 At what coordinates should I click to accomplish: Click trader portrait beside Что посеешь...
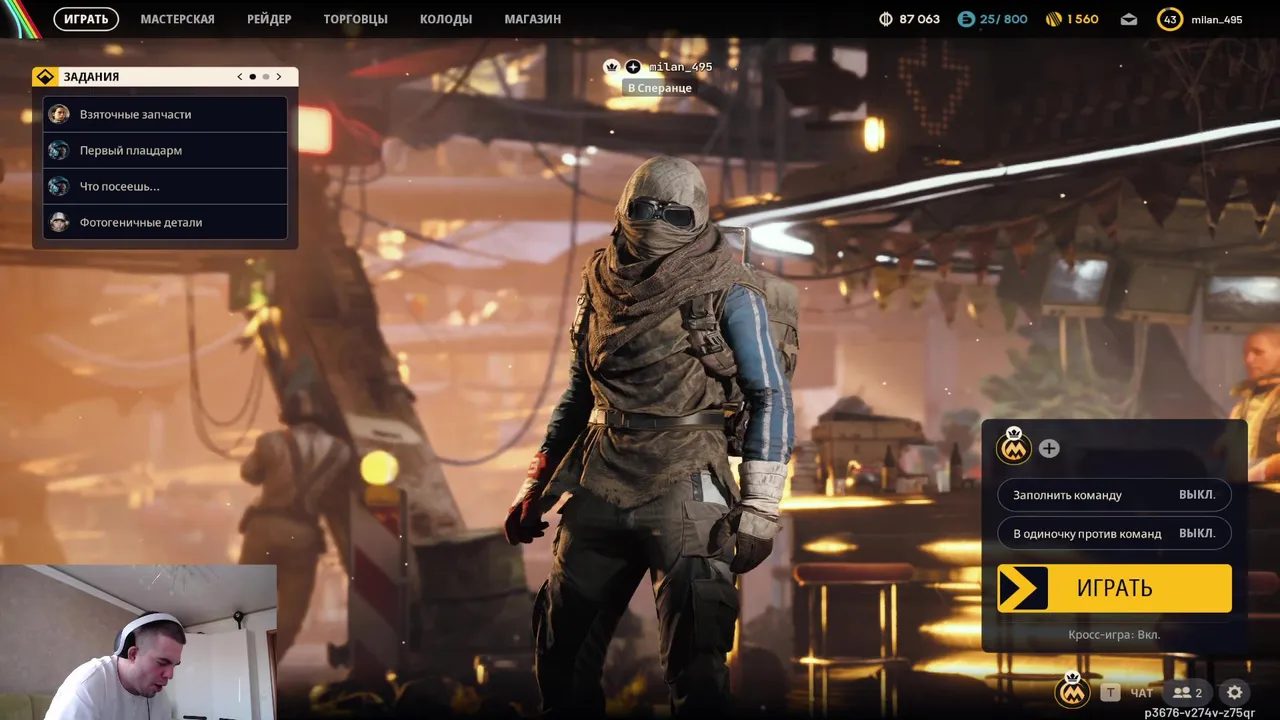(59, 186)
